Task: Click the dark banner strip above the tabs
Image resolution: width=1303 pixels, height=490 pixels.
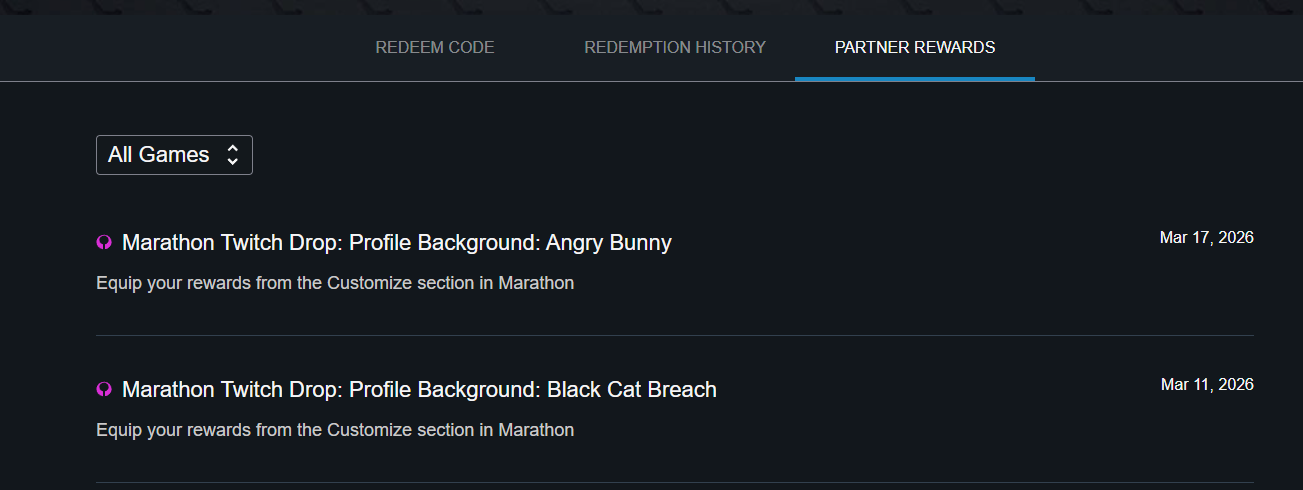Action: coord(651,7)
